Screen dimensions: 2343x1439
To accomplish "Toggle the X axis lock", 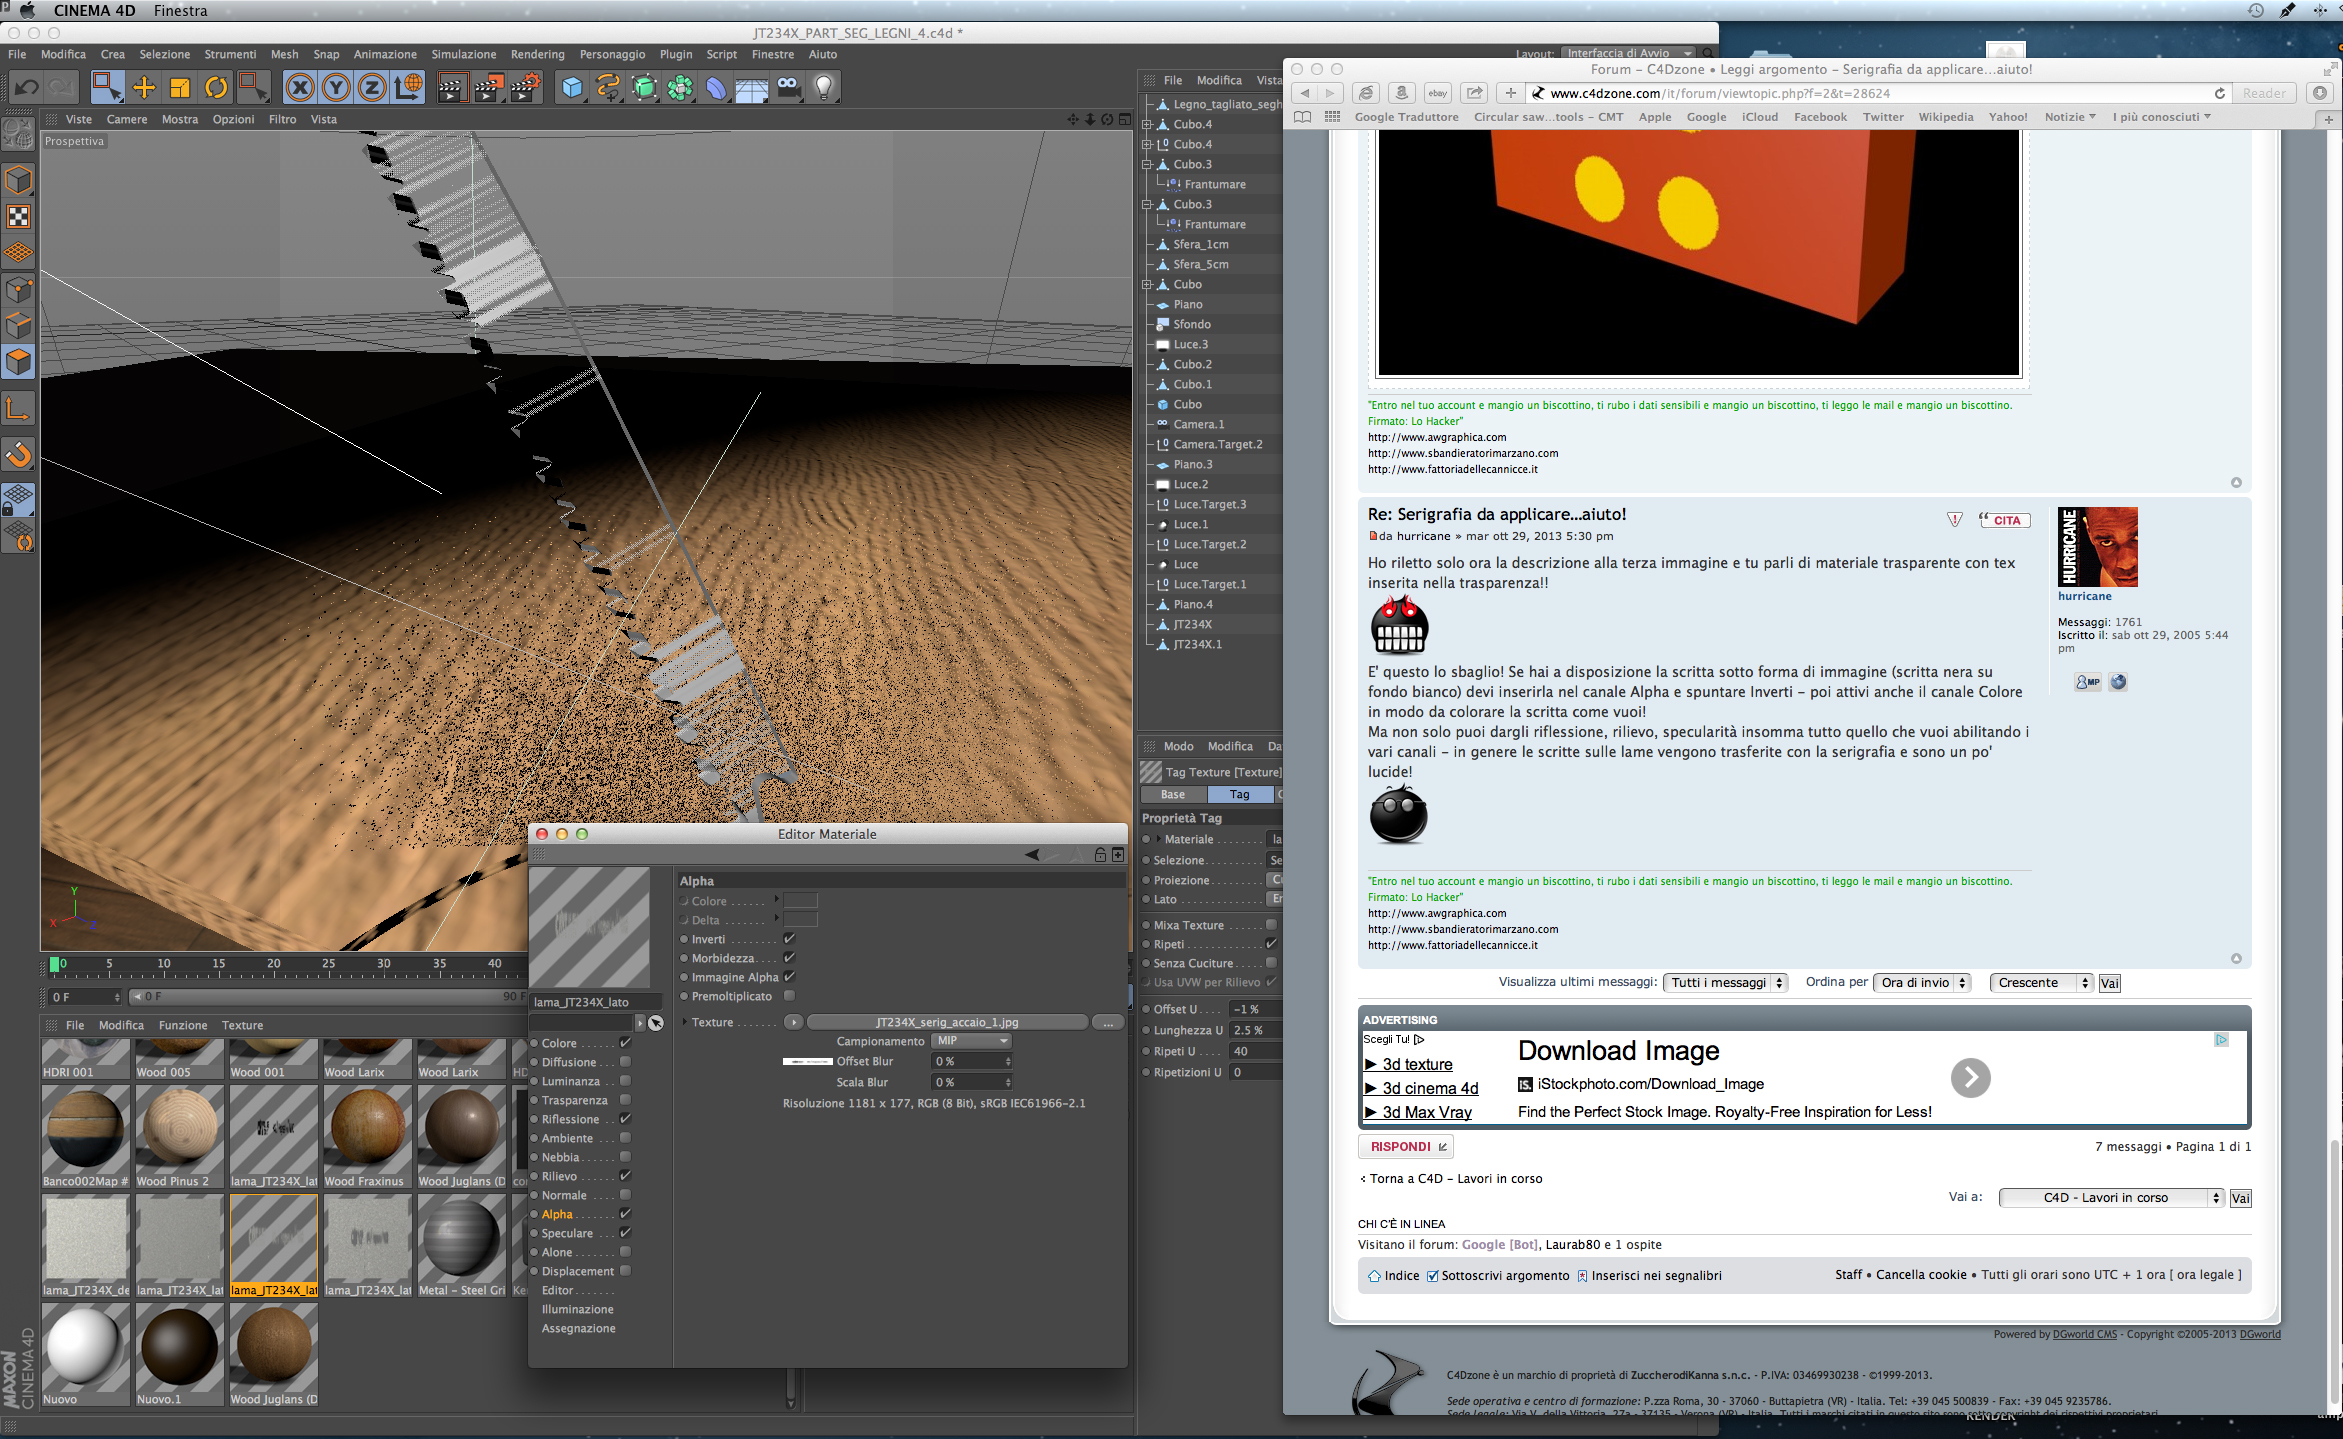I will 299,88.
